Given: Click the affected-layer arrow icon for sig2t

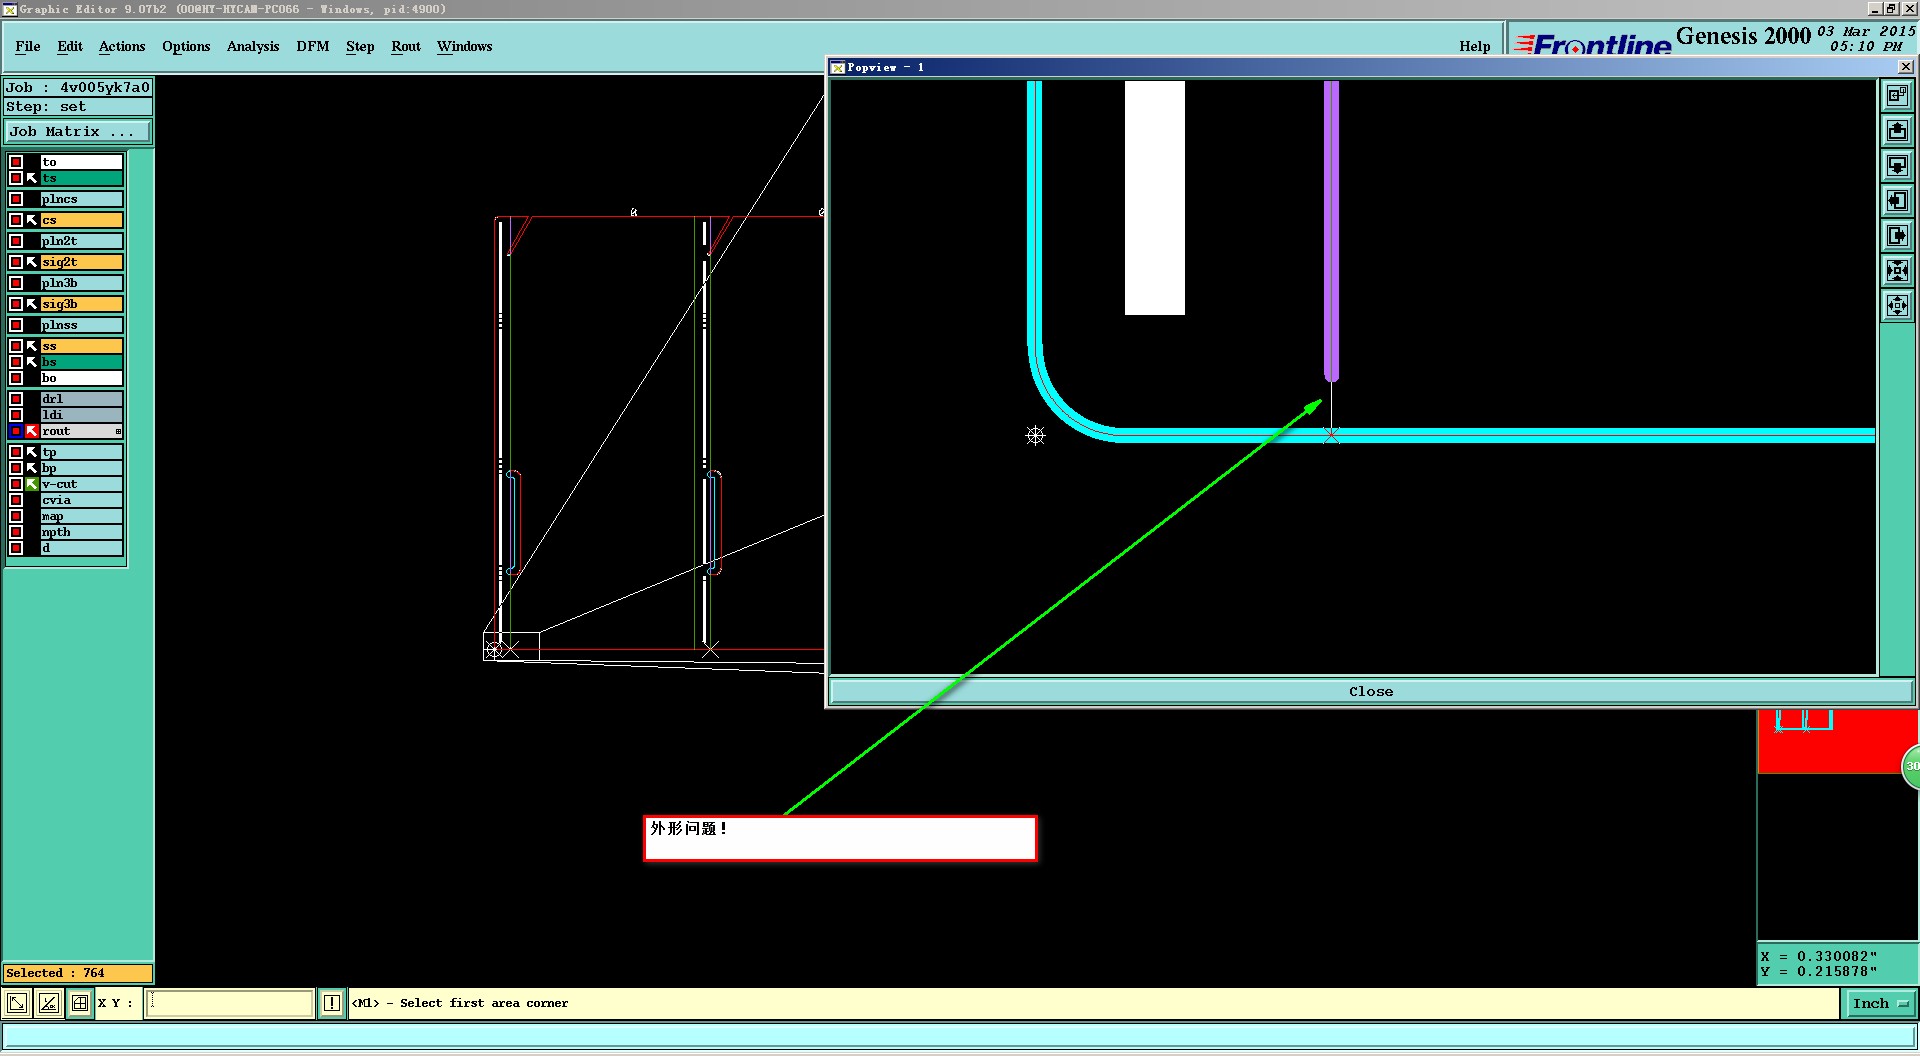Looking at the screenshot, I should point(32,262).
